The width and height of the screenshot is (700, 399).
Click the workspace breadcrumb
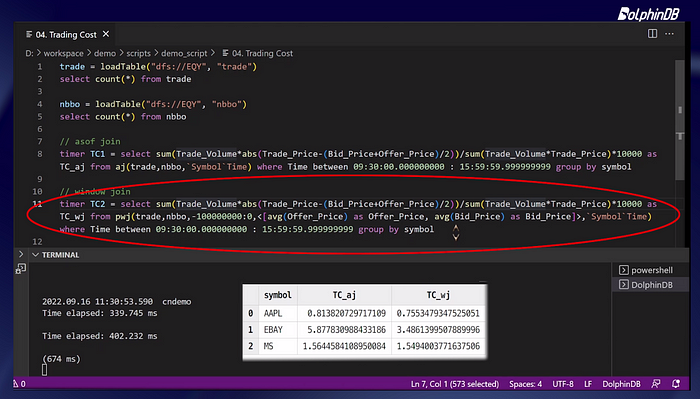[x=63, y=53]
